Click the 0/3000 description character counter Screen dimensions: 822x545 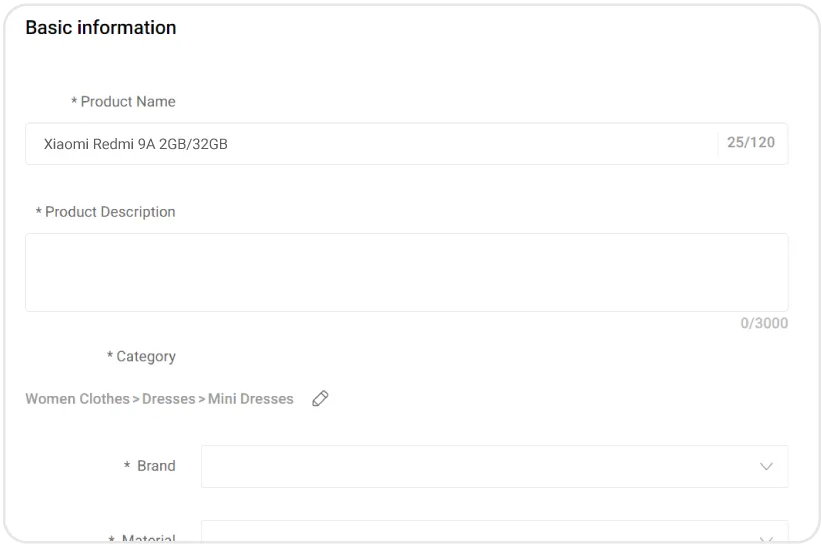[x=764, y=323]
